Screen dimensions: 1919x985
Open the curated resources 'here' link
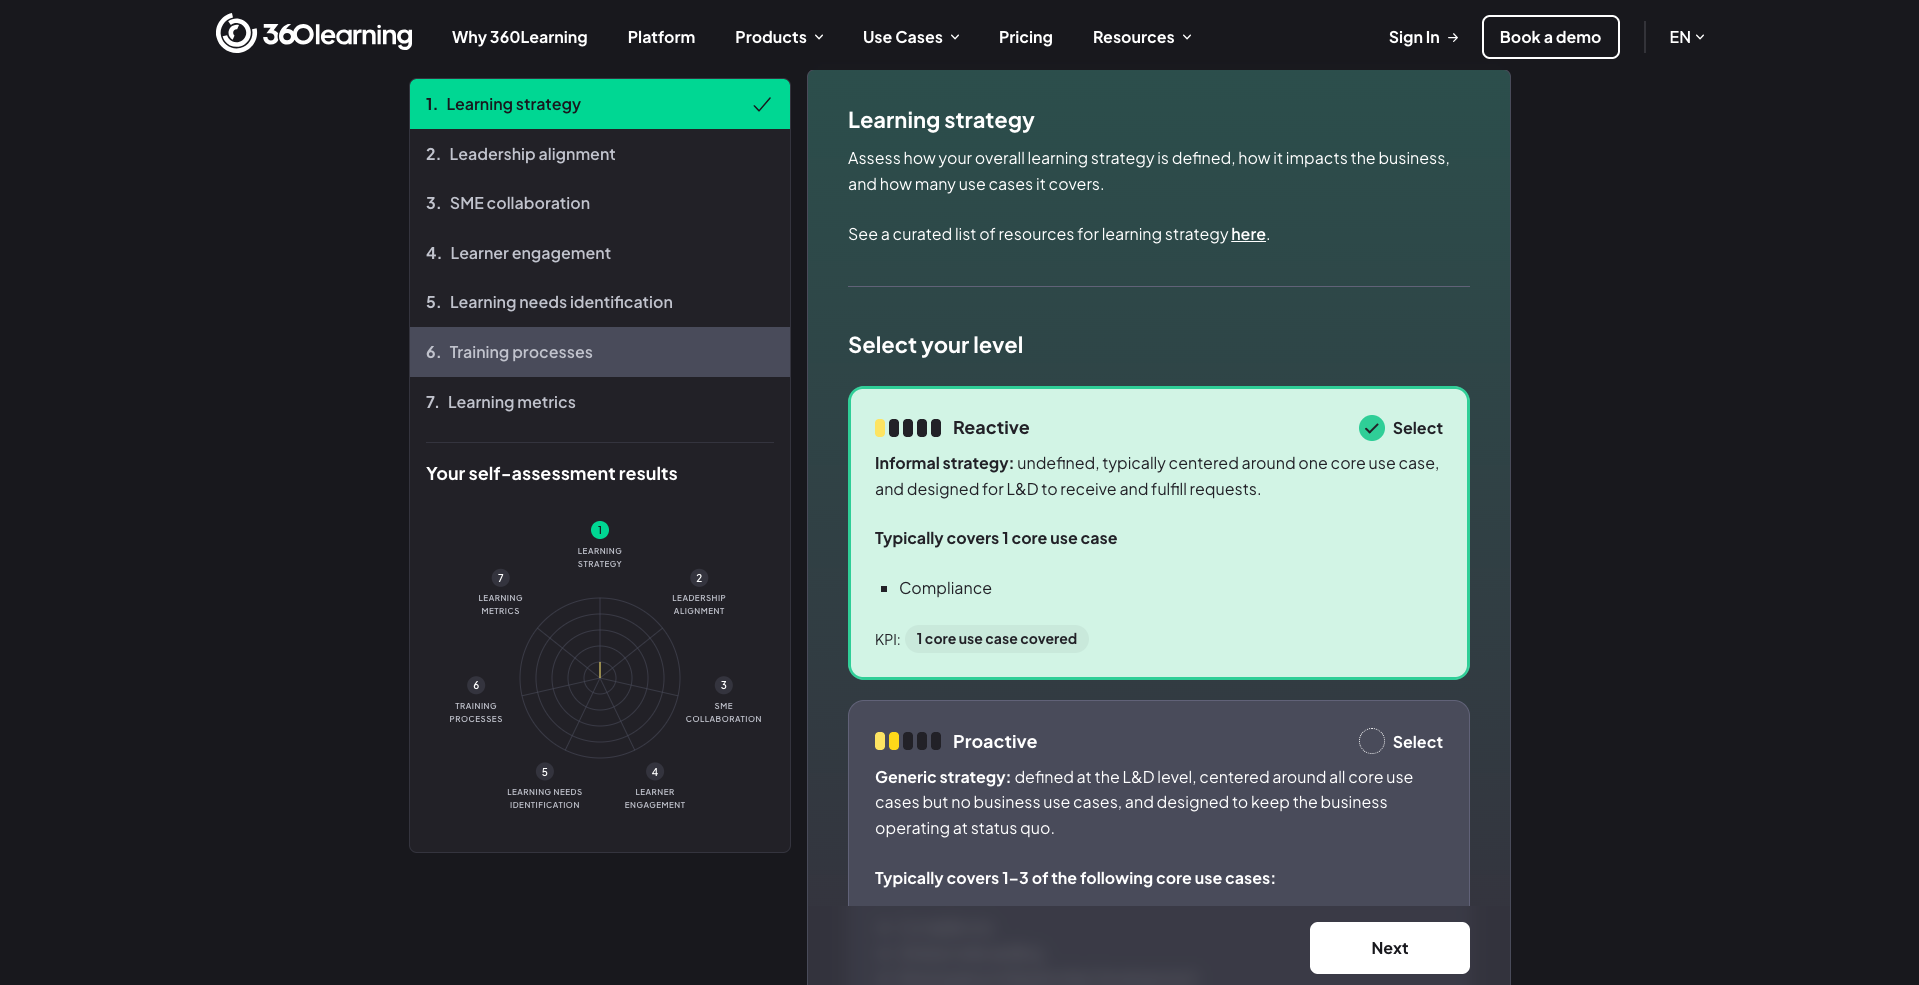pyautogui.click(x=1248, y=234)
